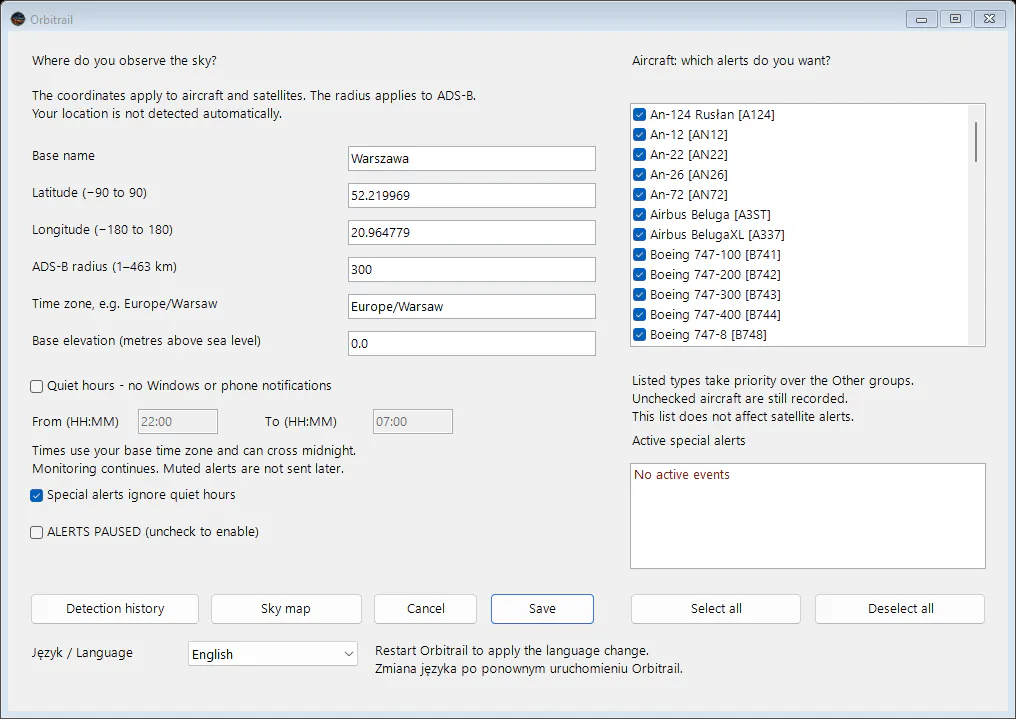Click into the Longitude field

click(472, 233)
